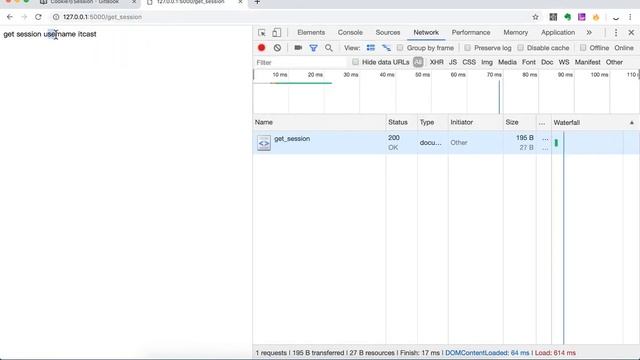Sort requests by Status column

[x=402, y=122]
